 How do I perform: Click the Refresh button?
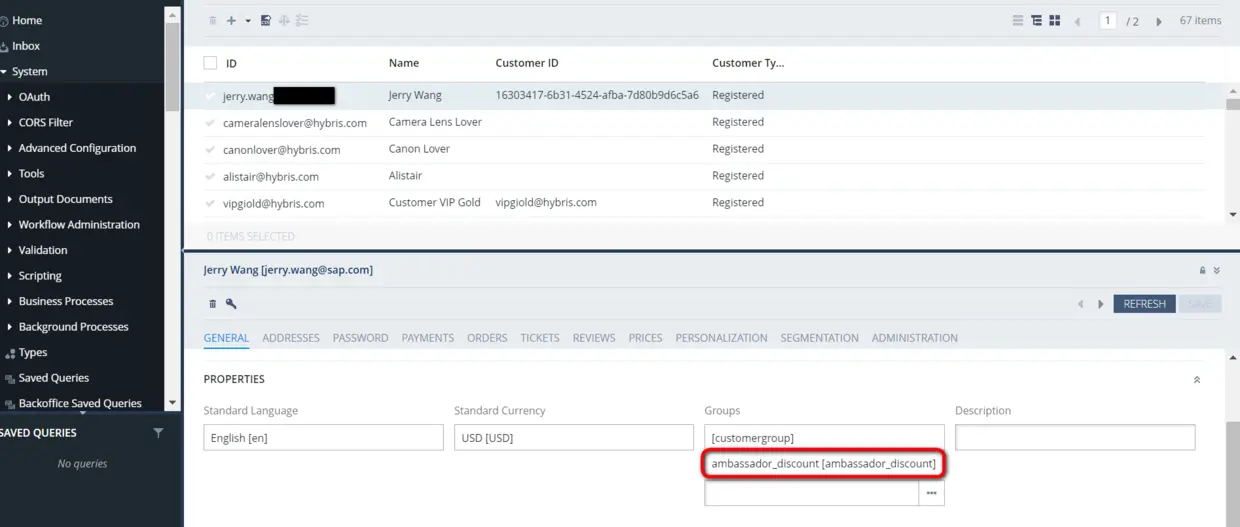[x=1144, y=304]
